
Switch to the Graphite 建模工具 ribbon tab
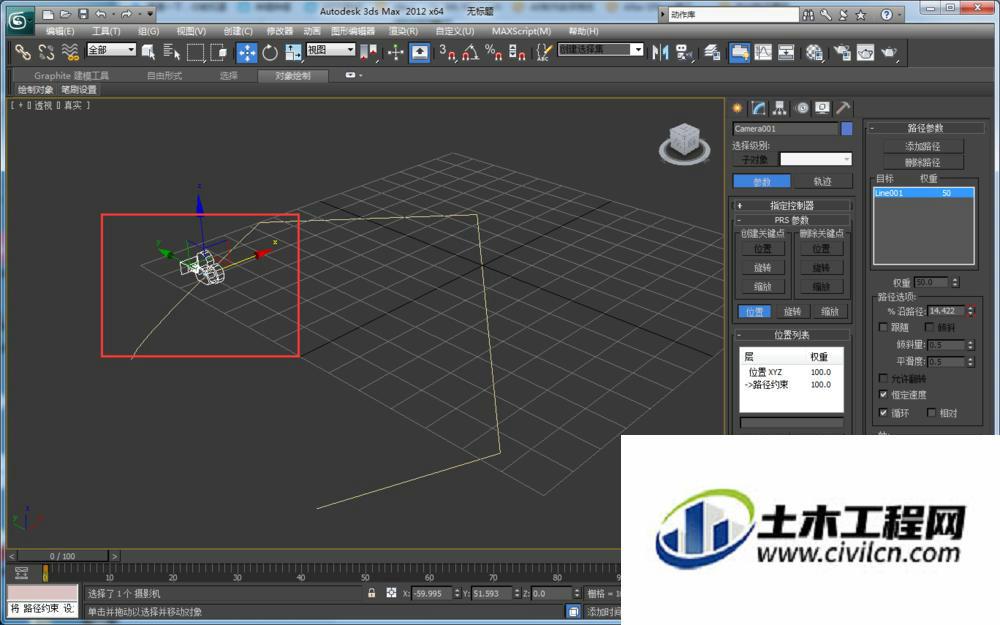[x=71, y=75]
